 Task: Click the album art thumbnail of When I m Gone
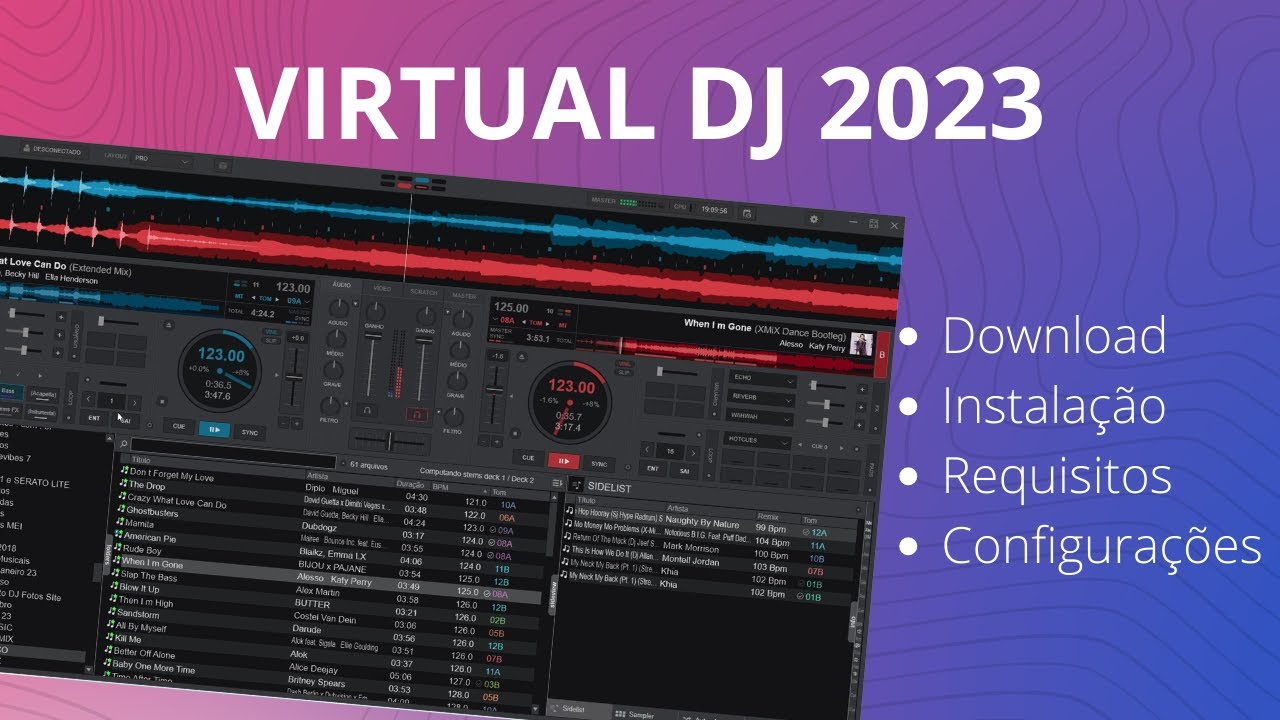pyautogui.click(x=860, y=344)
